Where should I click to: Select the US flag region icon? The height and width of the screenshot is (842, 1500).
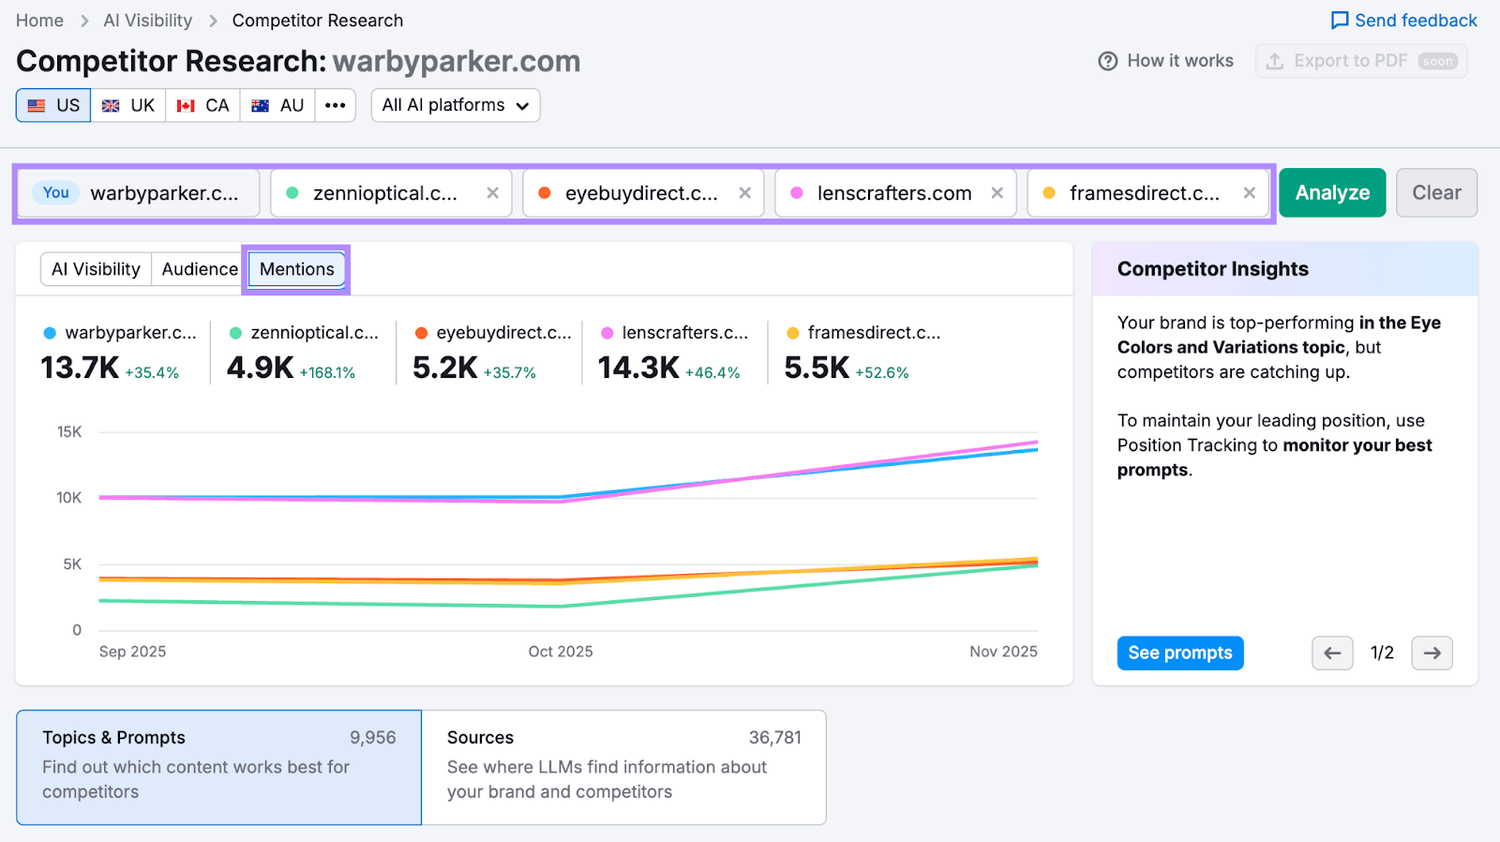tap(37, 105)
